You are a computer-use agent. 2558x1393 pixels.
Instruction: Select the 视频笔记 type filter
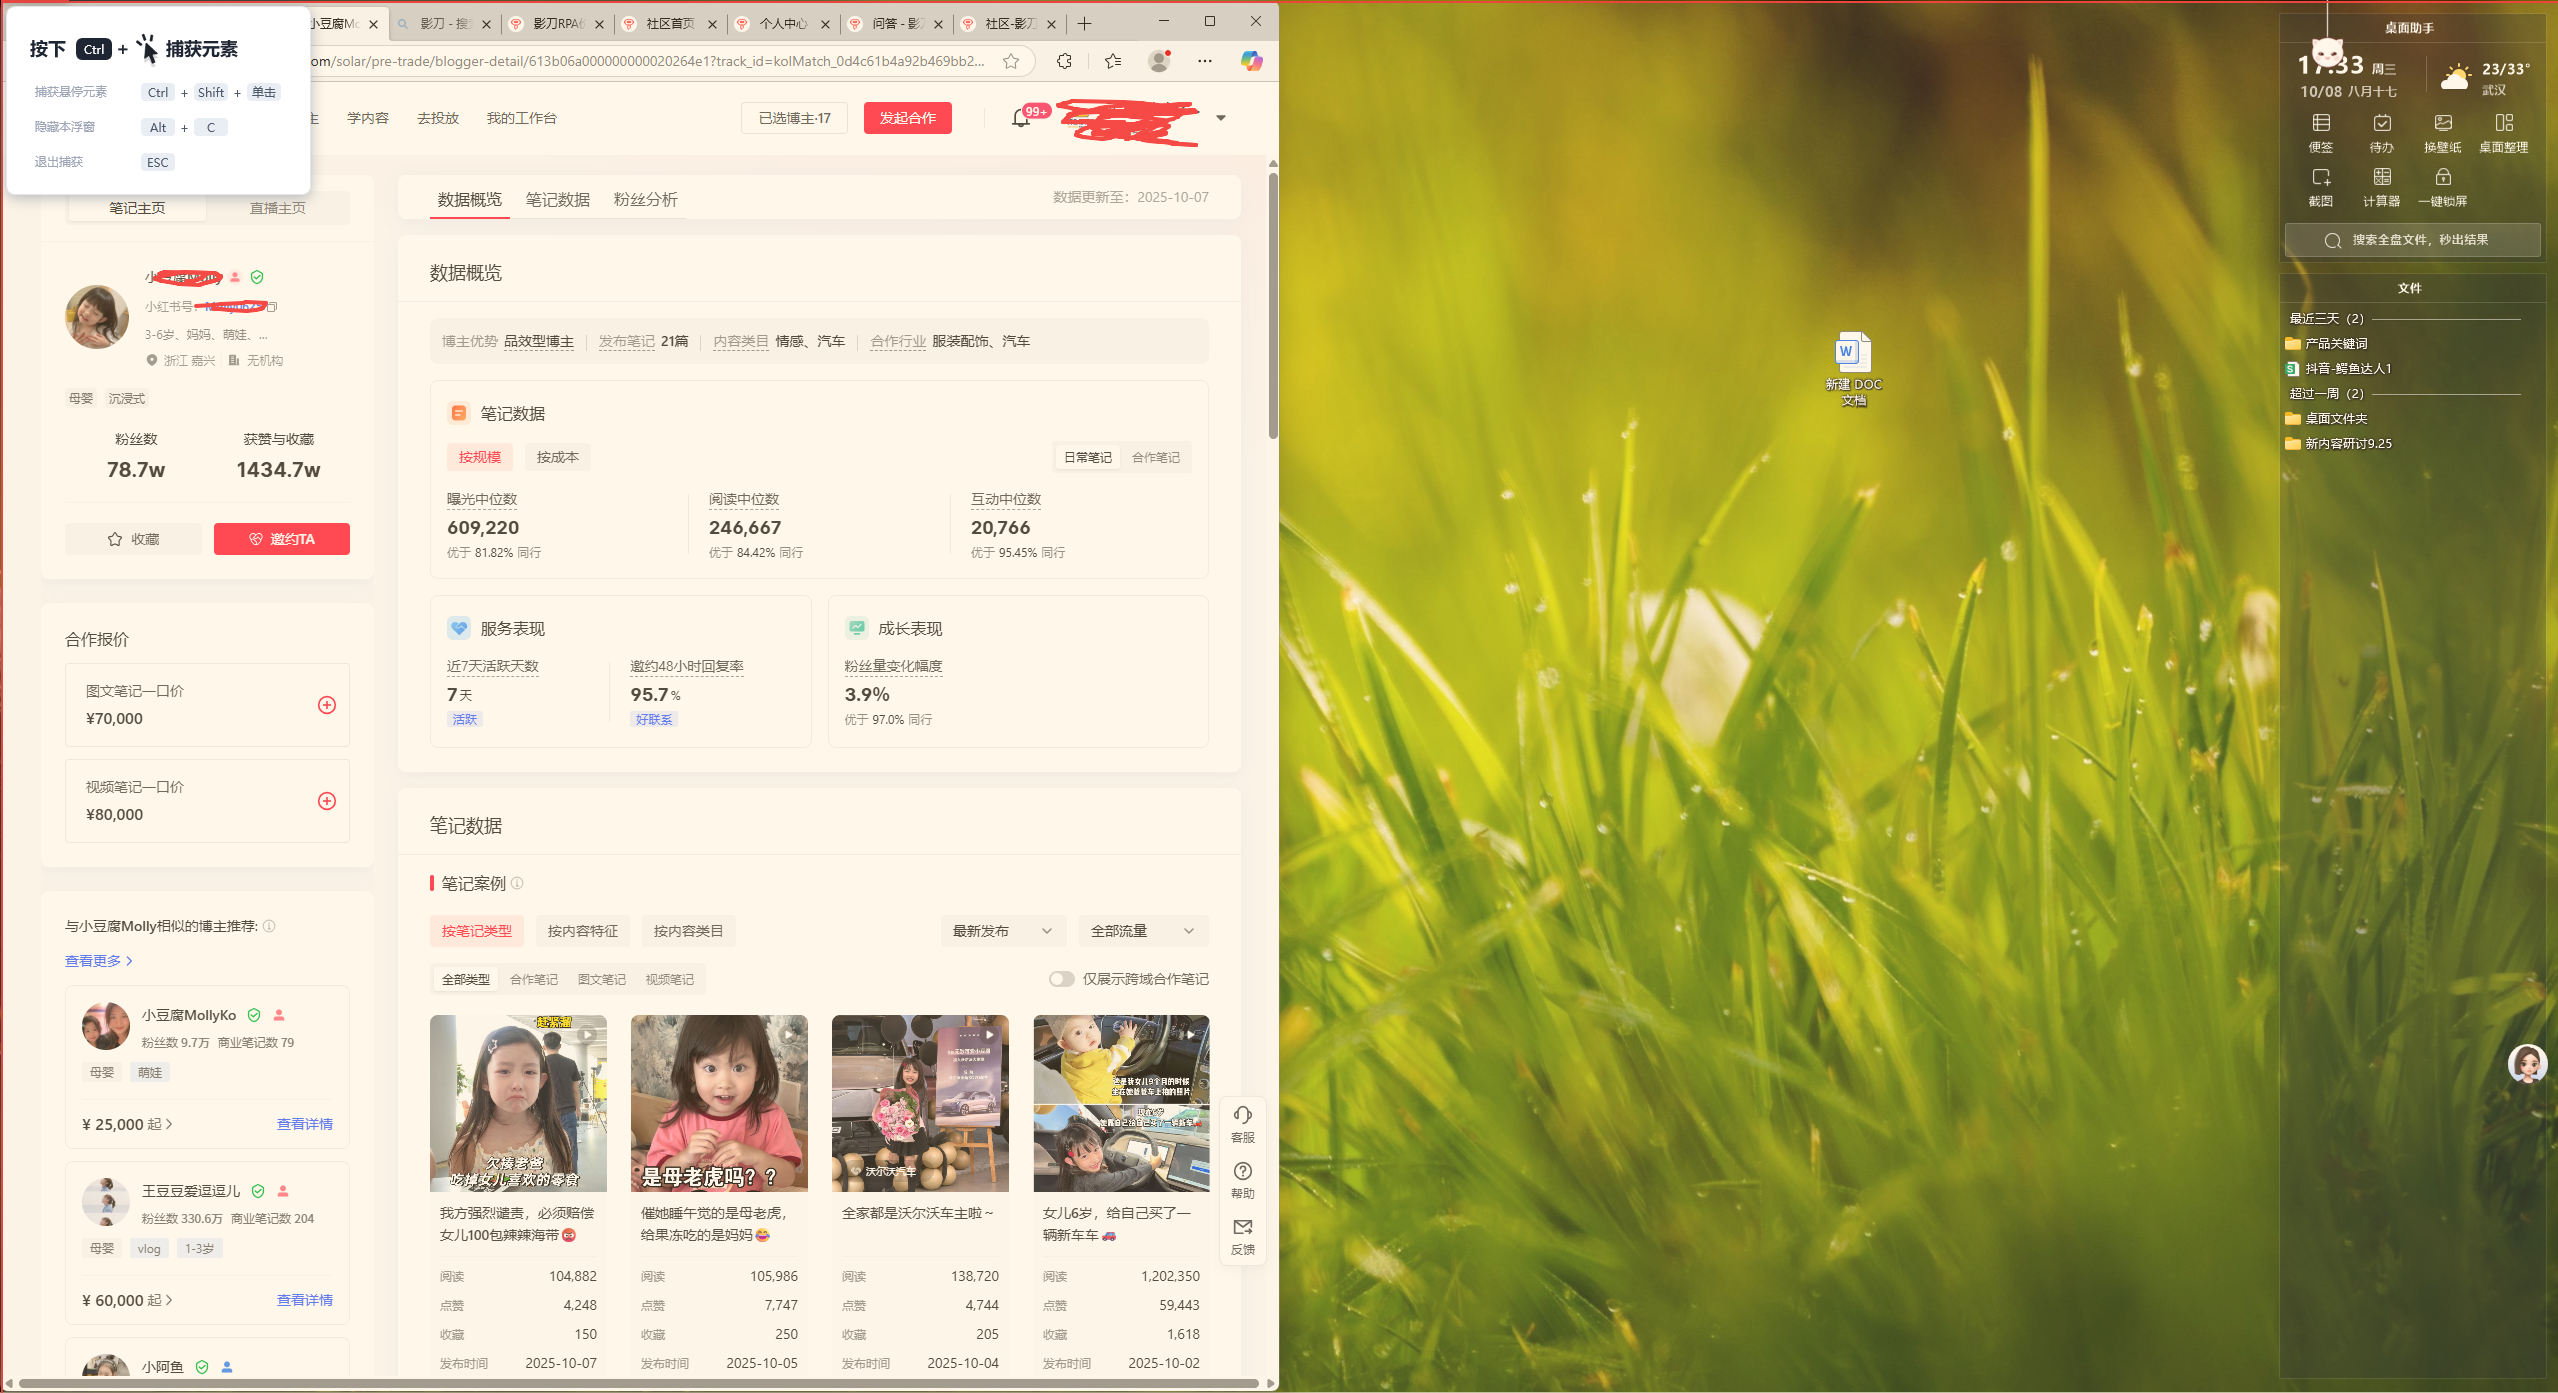[670, 979]
